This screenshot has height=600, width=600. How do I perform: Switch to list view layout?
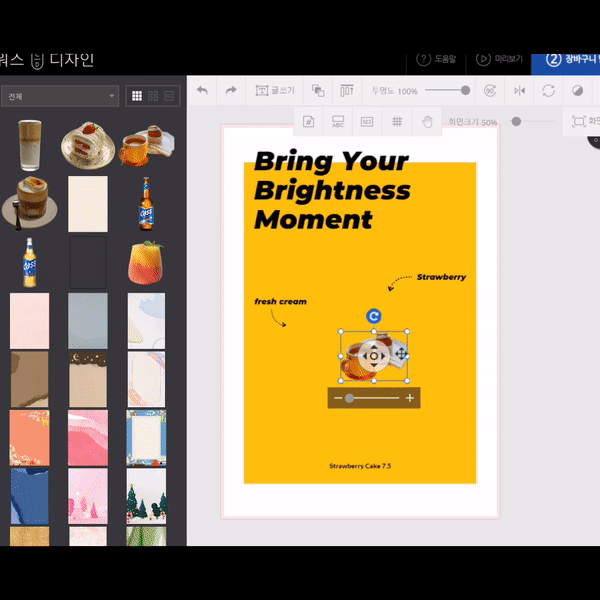[x=169, y=96]
